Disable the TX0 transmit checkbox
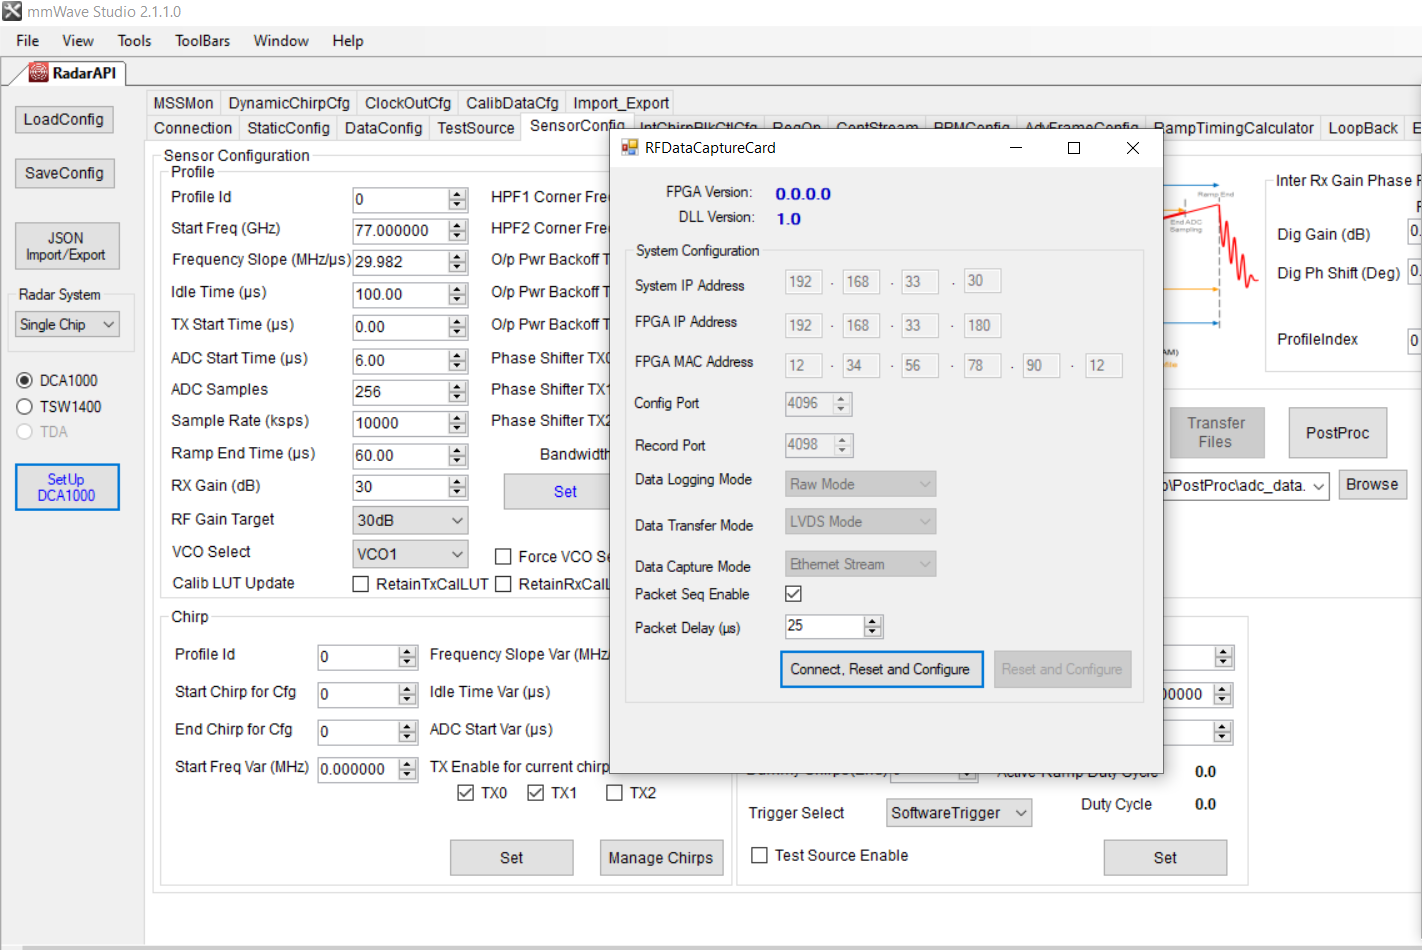The height and width of the screenshot is (950, 1422). click(x=466, y=792)
